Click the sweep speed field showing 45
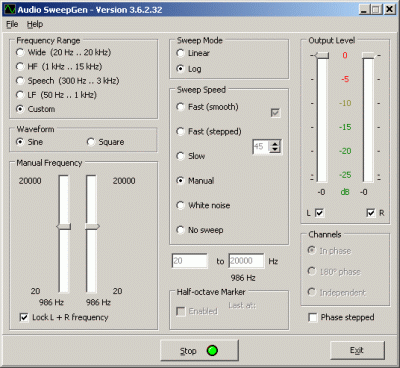This screenshot has height=368, width=400. pos(261,147)
